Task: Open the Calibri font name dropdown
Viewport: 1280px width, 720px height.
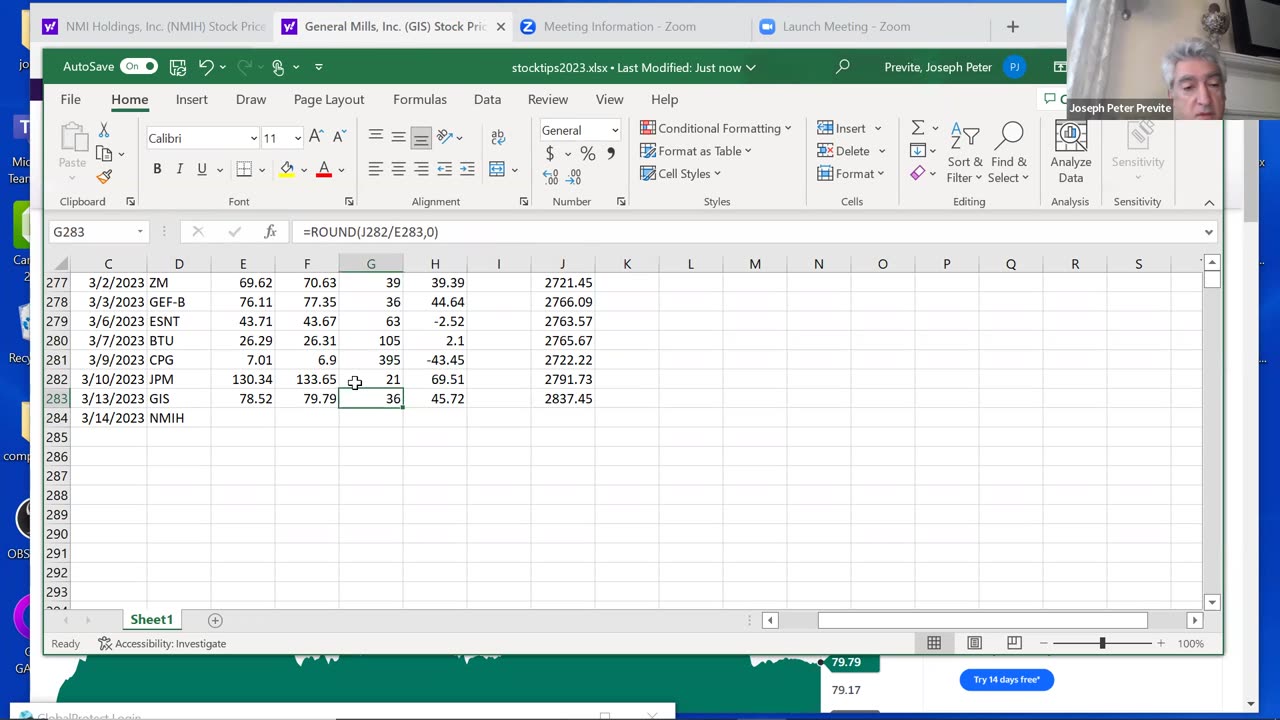Action: click(254, 138)
